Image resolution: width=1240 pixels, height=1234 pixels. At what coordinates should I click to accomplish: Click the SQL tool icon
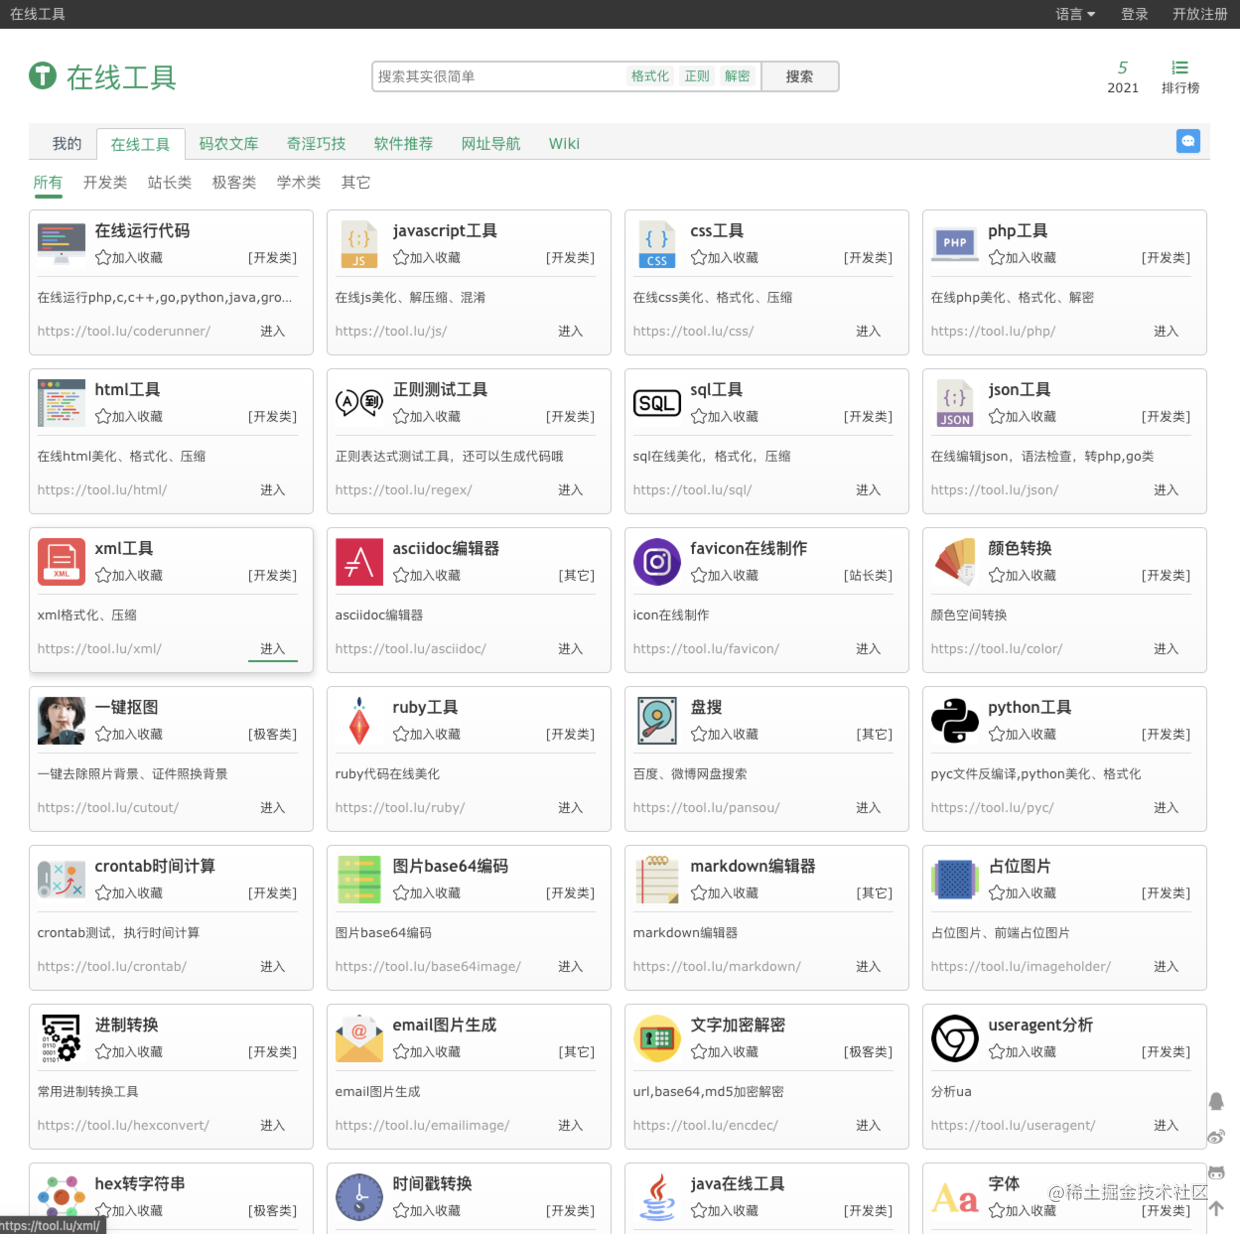click(657, 403)
